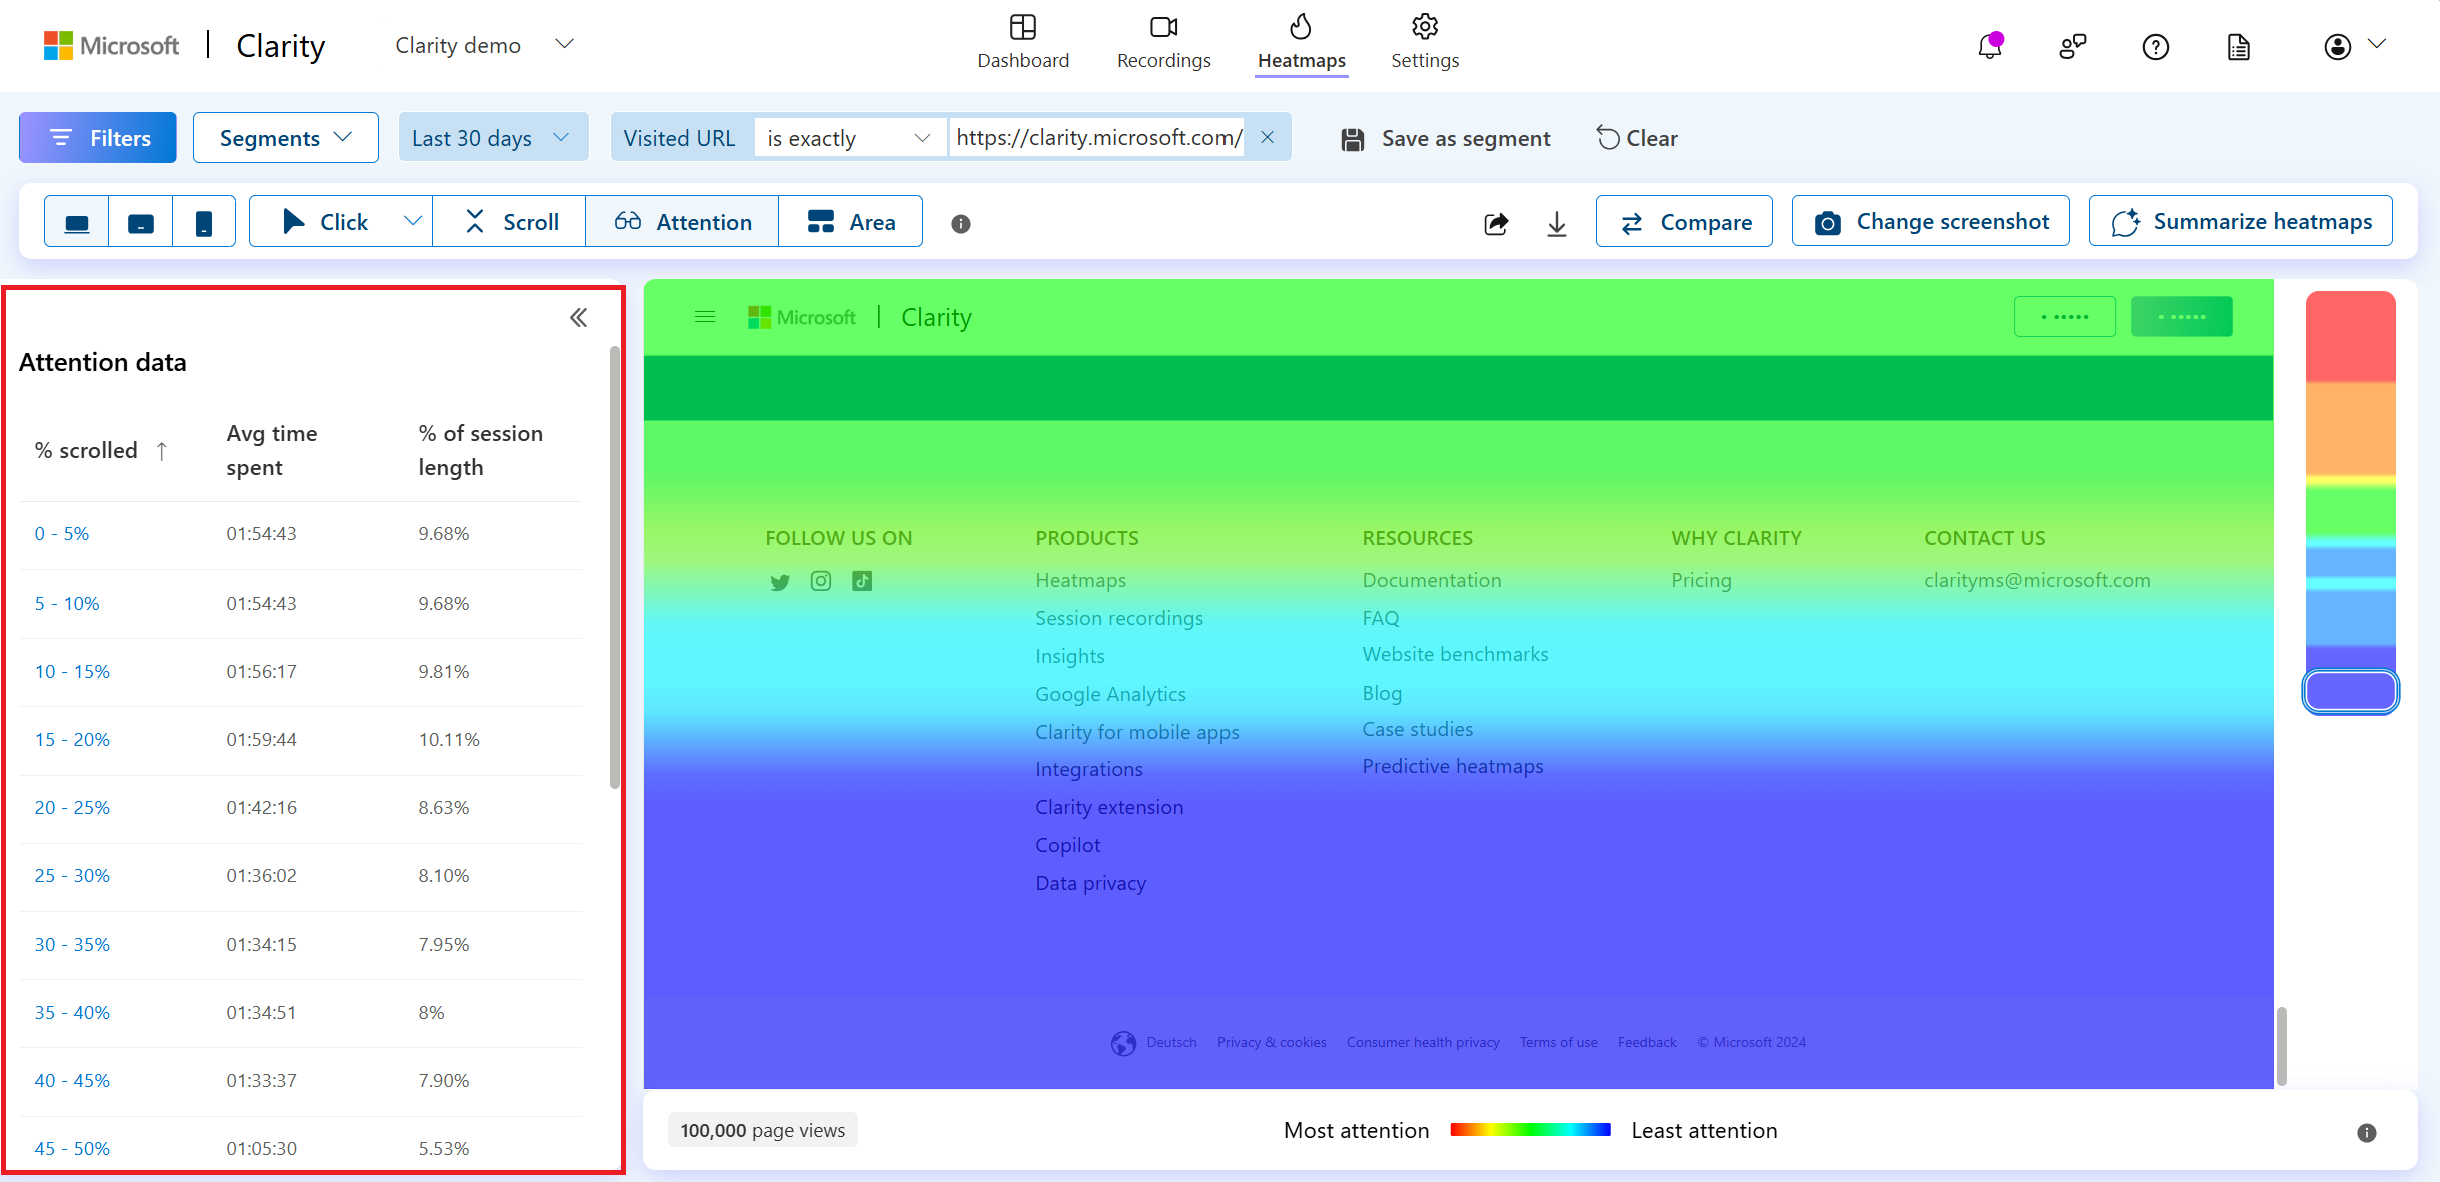Open the notifications bell icon

1990,46
